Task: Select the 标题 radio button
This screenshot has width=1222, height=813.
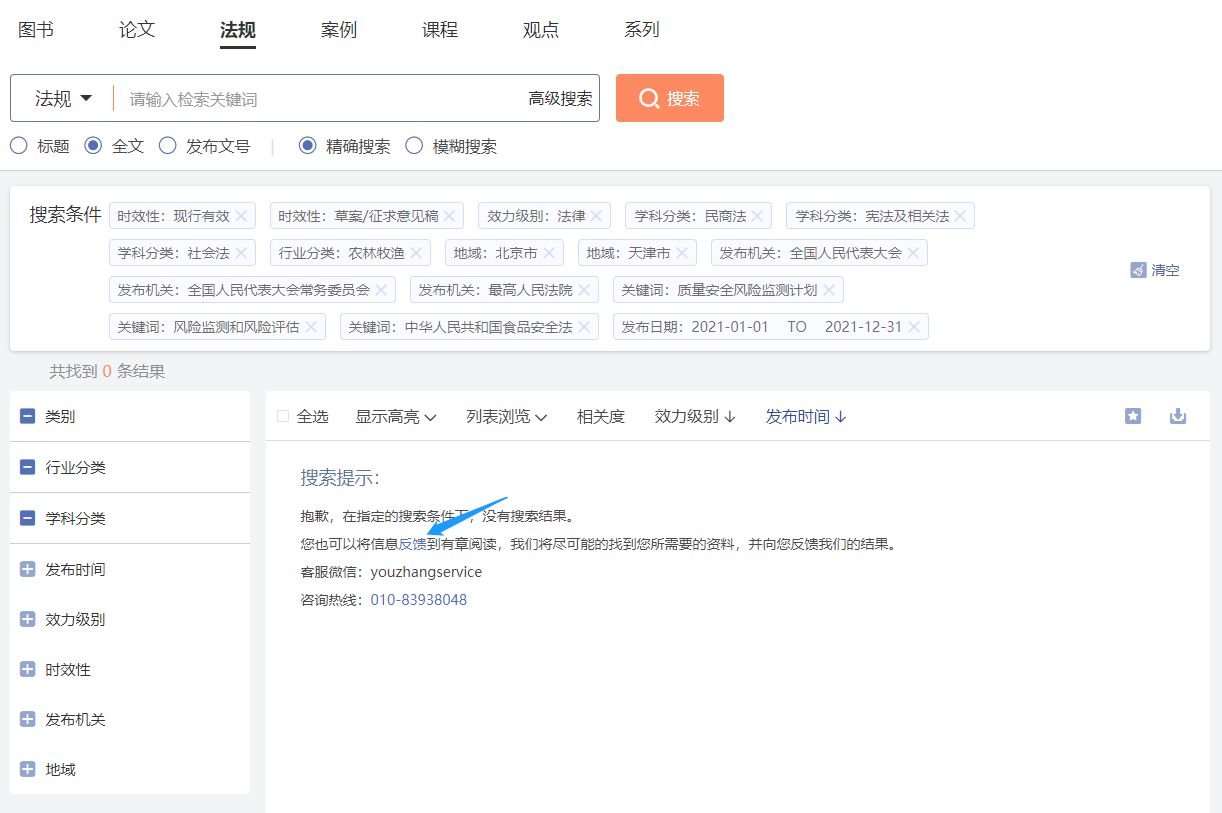Action: click(x=19, y=146)
